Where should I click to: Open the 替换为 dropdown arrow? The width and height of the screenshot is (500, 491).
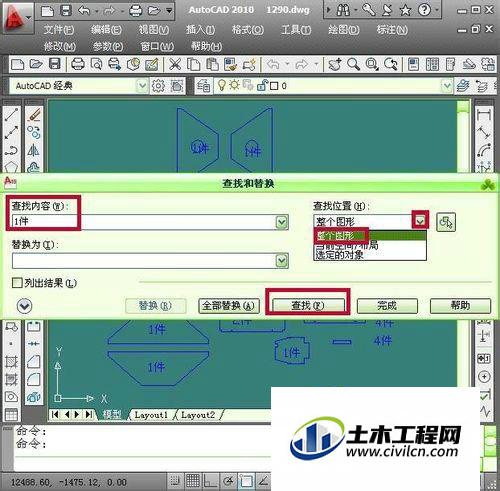pyautogui.click(x=282, y=260)
